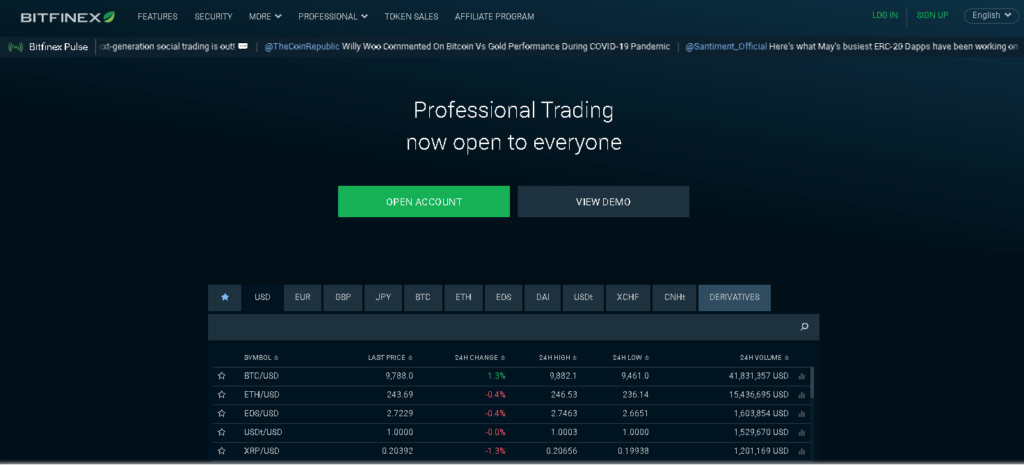Click the ticker table vertical scrollbar

click(812, 383)
